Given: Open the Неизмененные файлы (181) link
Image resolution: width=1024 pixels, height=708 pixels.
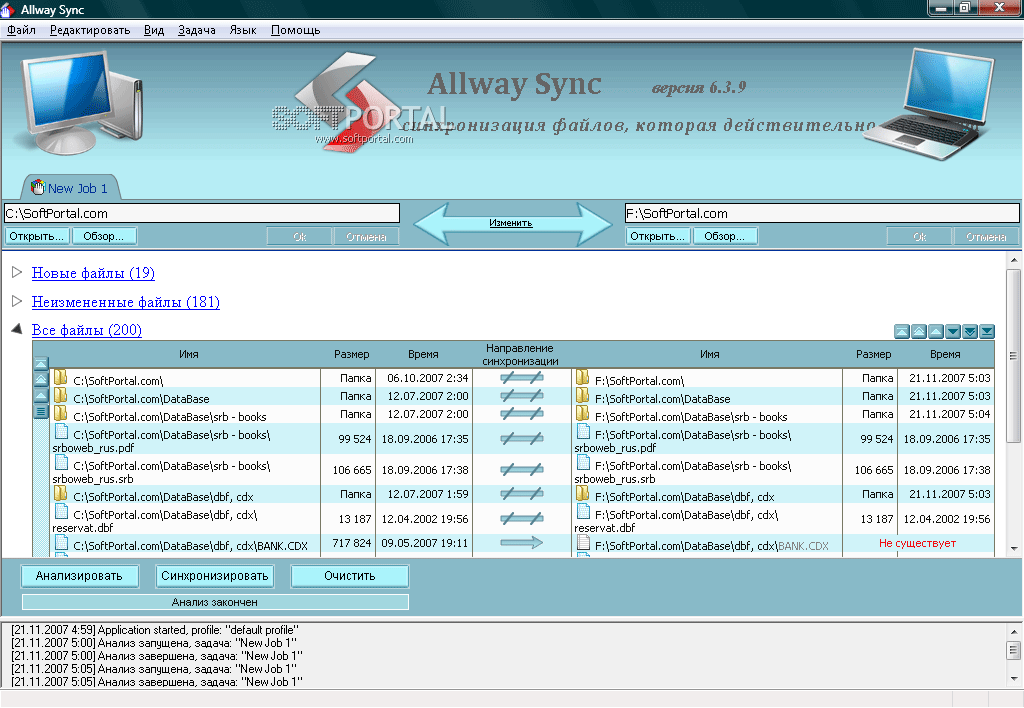Looking at the screenshot, I should 125,302.
